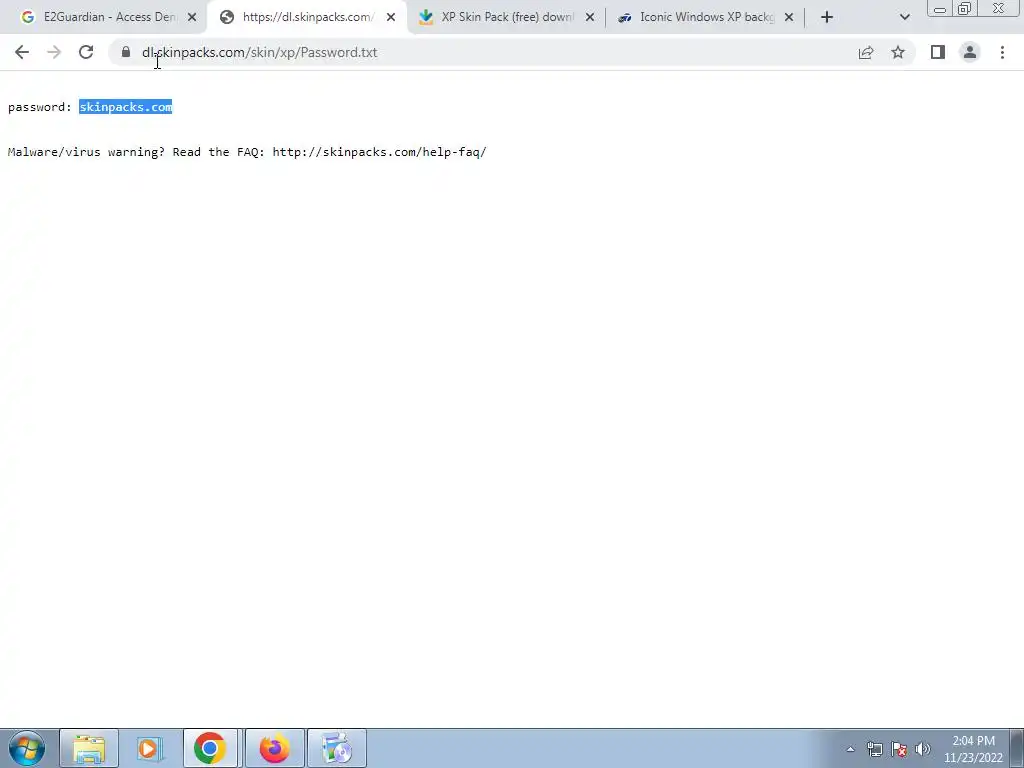1024x768 pixels.
Task: Go back to the previous page
Action: 22,52
